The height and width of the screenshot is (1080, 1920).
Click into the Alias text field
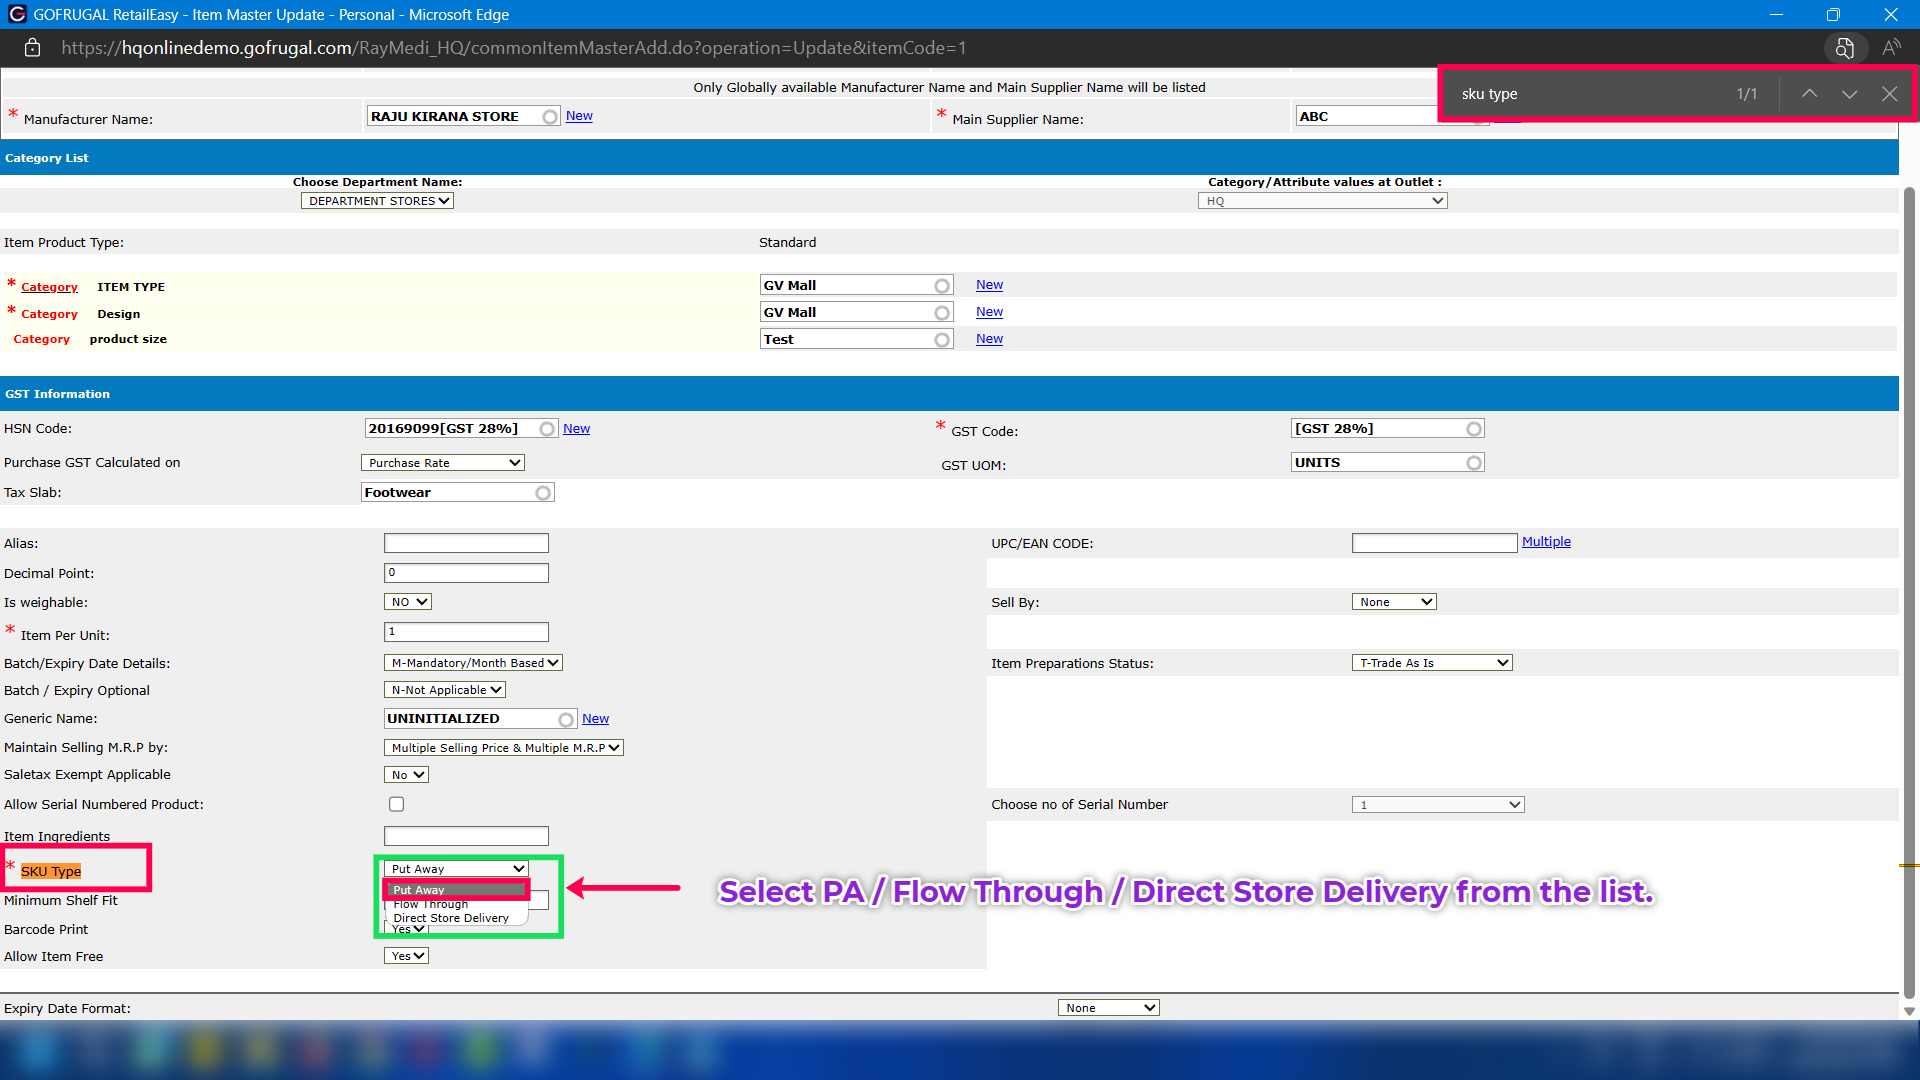466,543
